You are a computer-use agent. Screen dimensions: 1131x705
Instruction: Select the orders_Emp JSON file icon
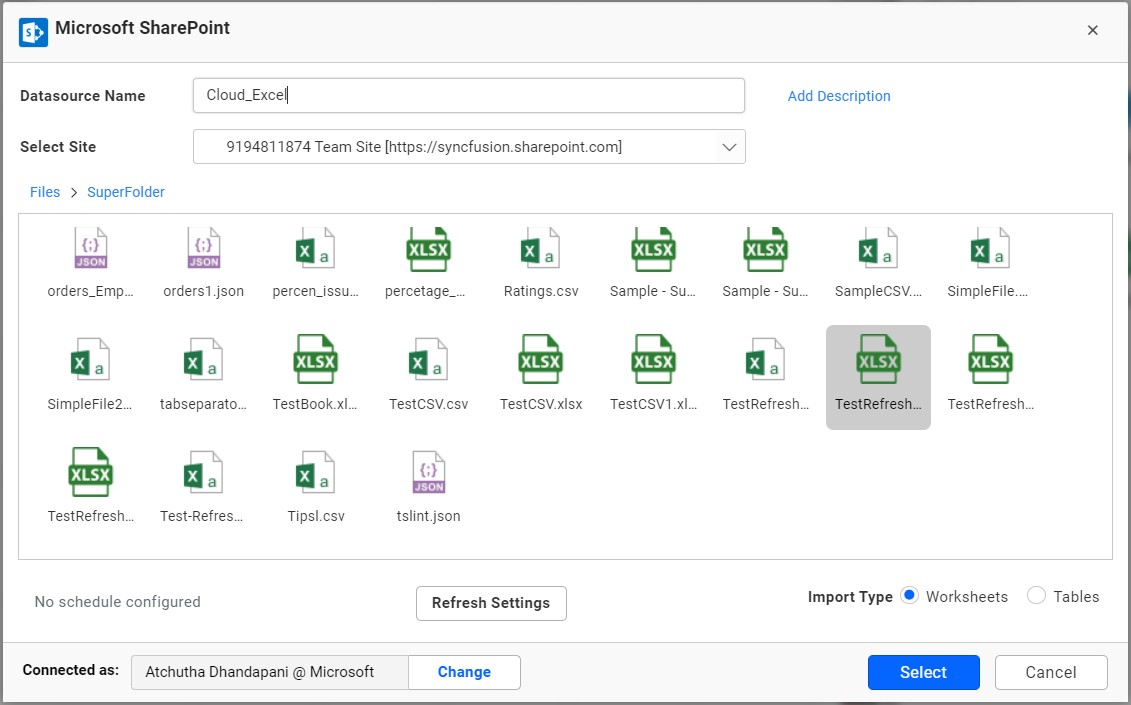91,248
